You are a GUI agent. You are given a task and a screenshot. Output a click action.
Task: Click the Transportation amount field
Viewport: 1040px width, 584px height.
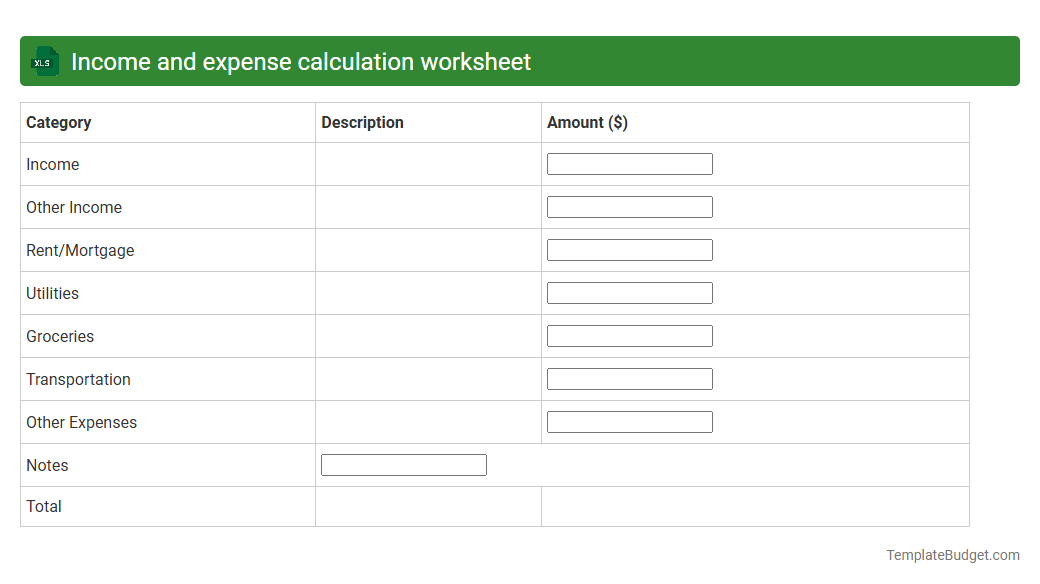pos(629,378)
